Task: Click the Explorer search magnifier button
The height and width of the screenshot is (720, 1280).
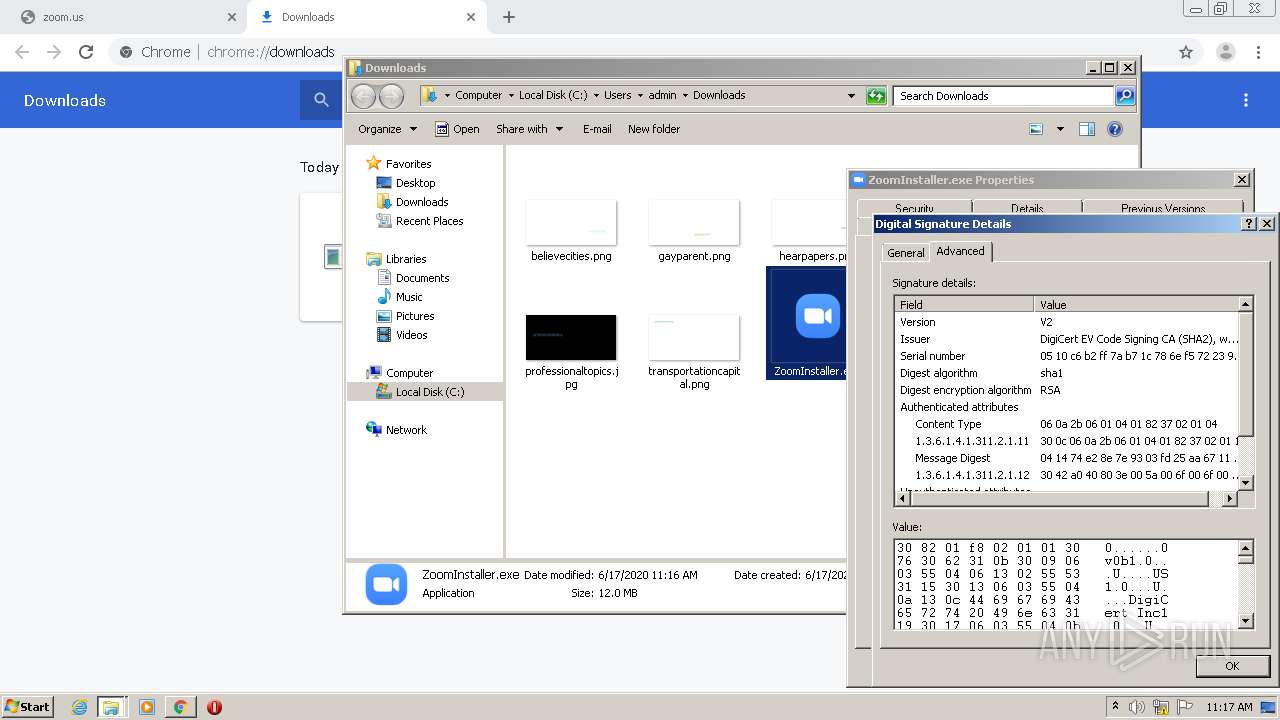Action: 1125,96
